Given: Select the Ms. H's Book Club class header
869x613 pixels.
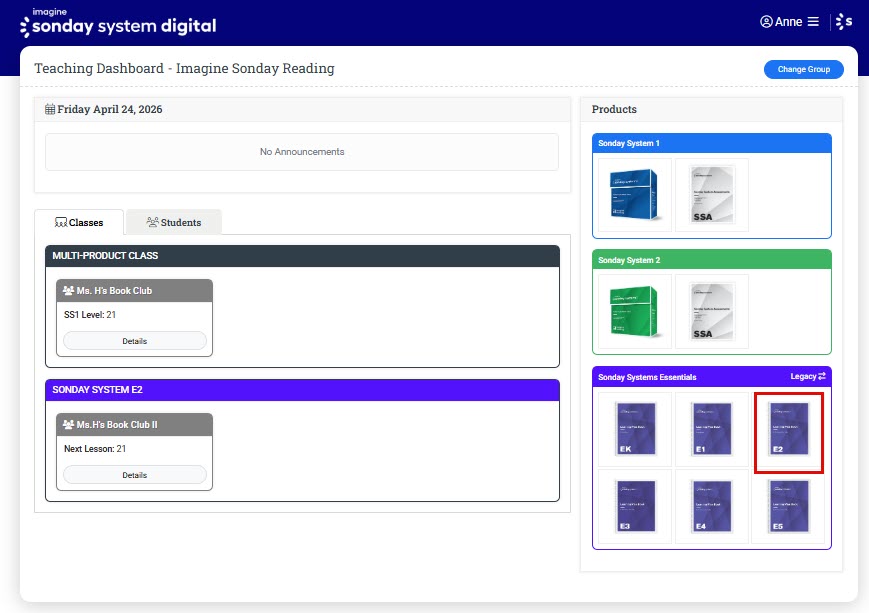Looking at the screenshot, I should [x=135, y=290].
